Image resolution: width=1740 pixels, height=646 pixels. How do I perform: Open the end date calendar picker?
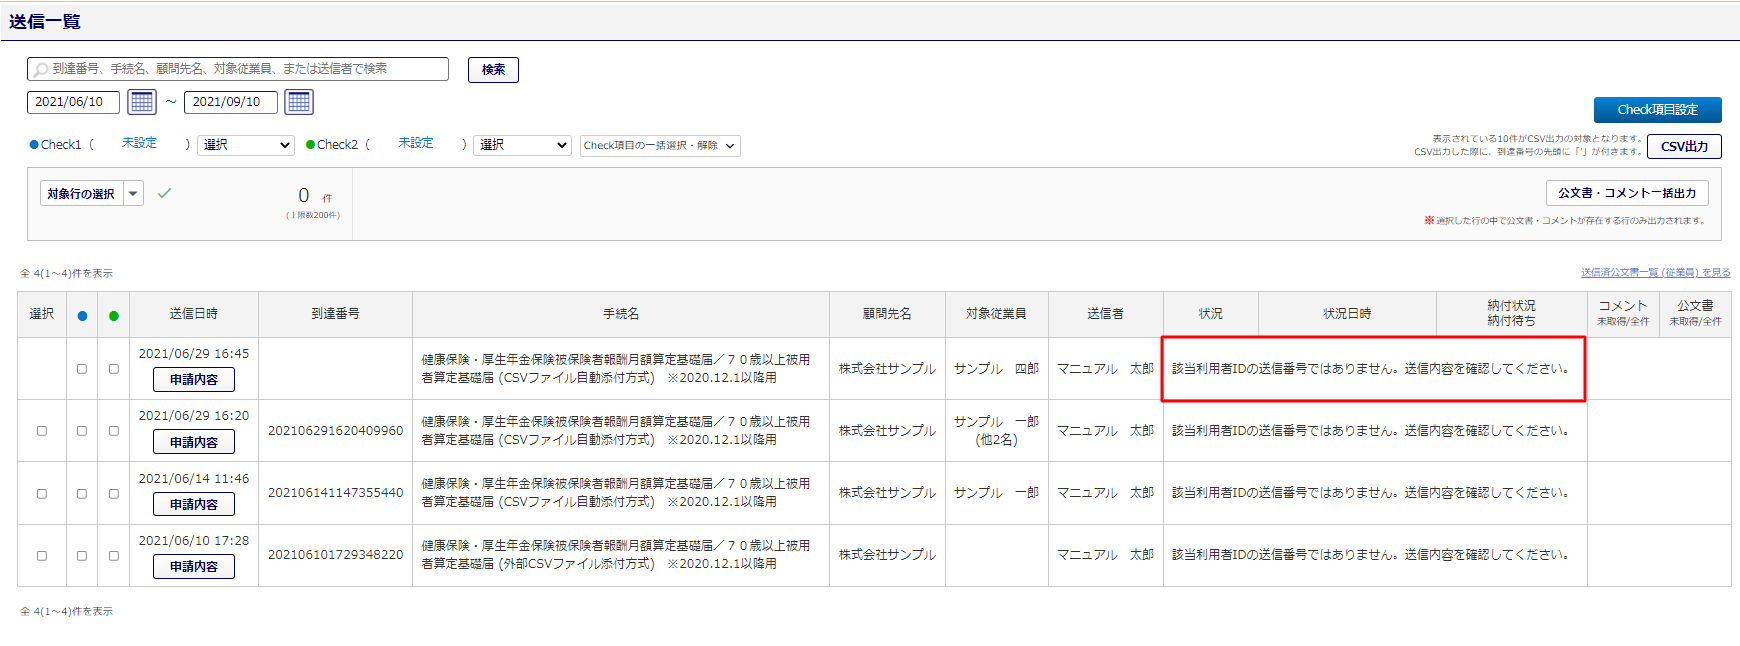[x=299, y=102]
